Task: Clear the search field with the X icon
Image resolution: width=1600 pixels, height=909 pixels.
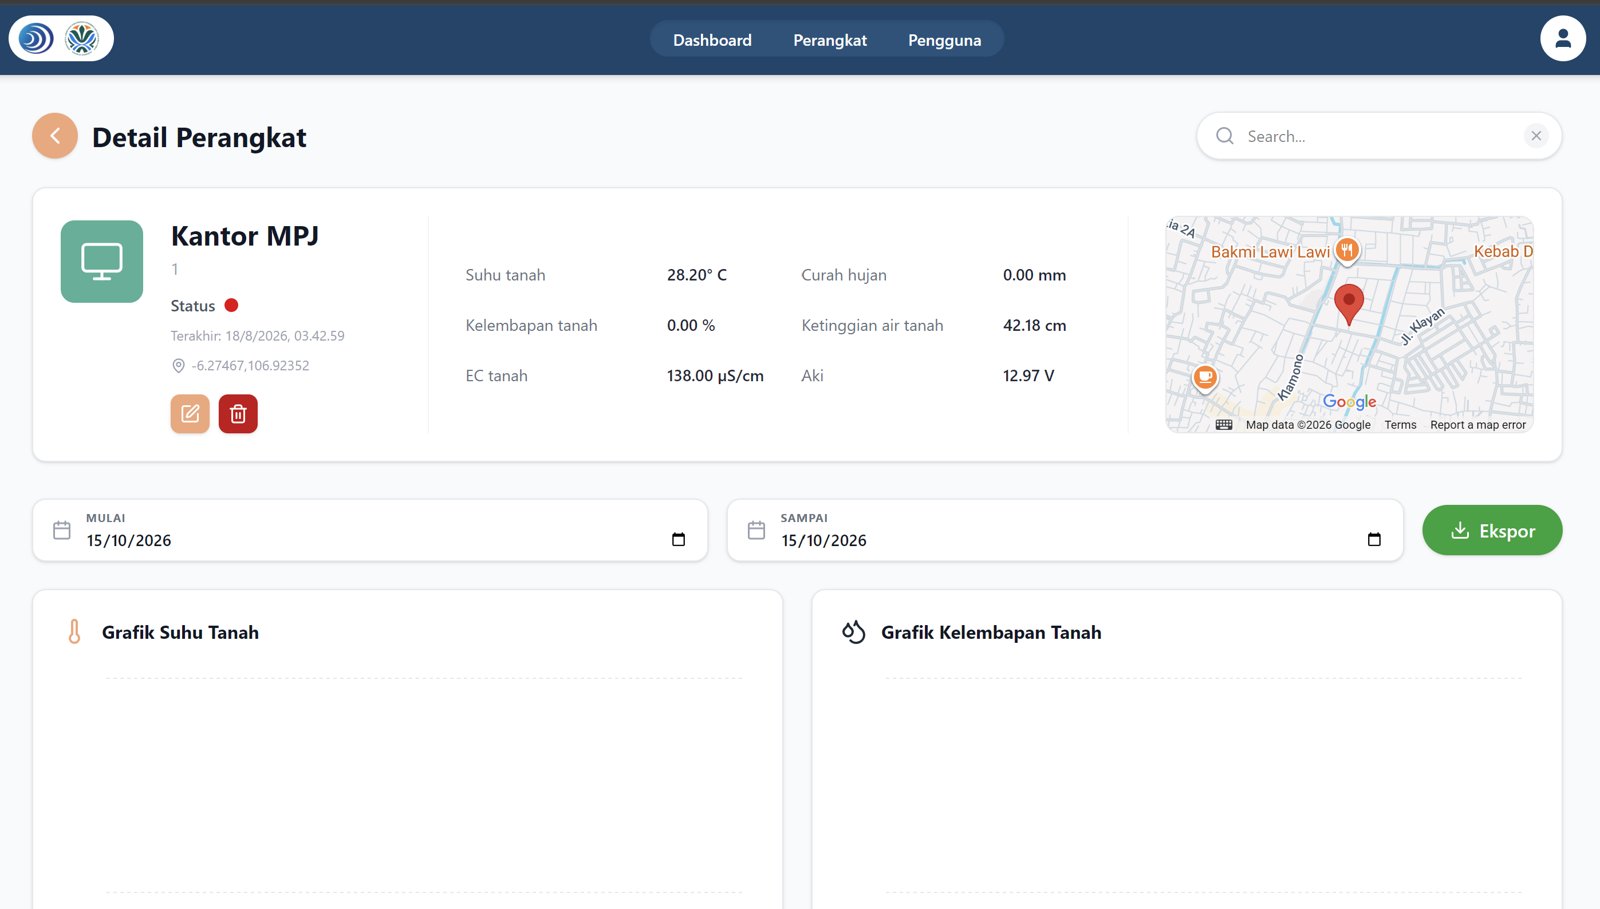Action: click(x=1536, y=136)
